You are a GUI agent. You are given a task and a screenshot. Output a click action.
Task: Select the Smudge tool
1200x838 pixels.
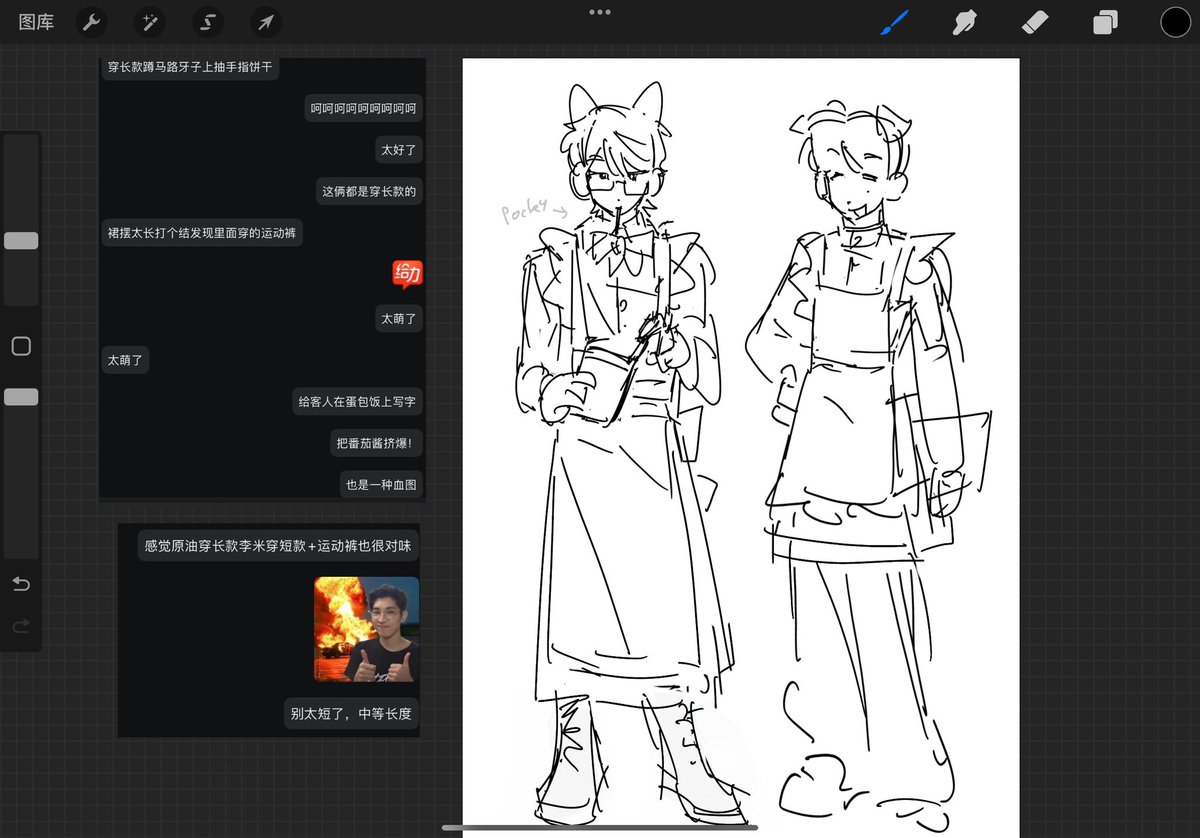[964, 22]
